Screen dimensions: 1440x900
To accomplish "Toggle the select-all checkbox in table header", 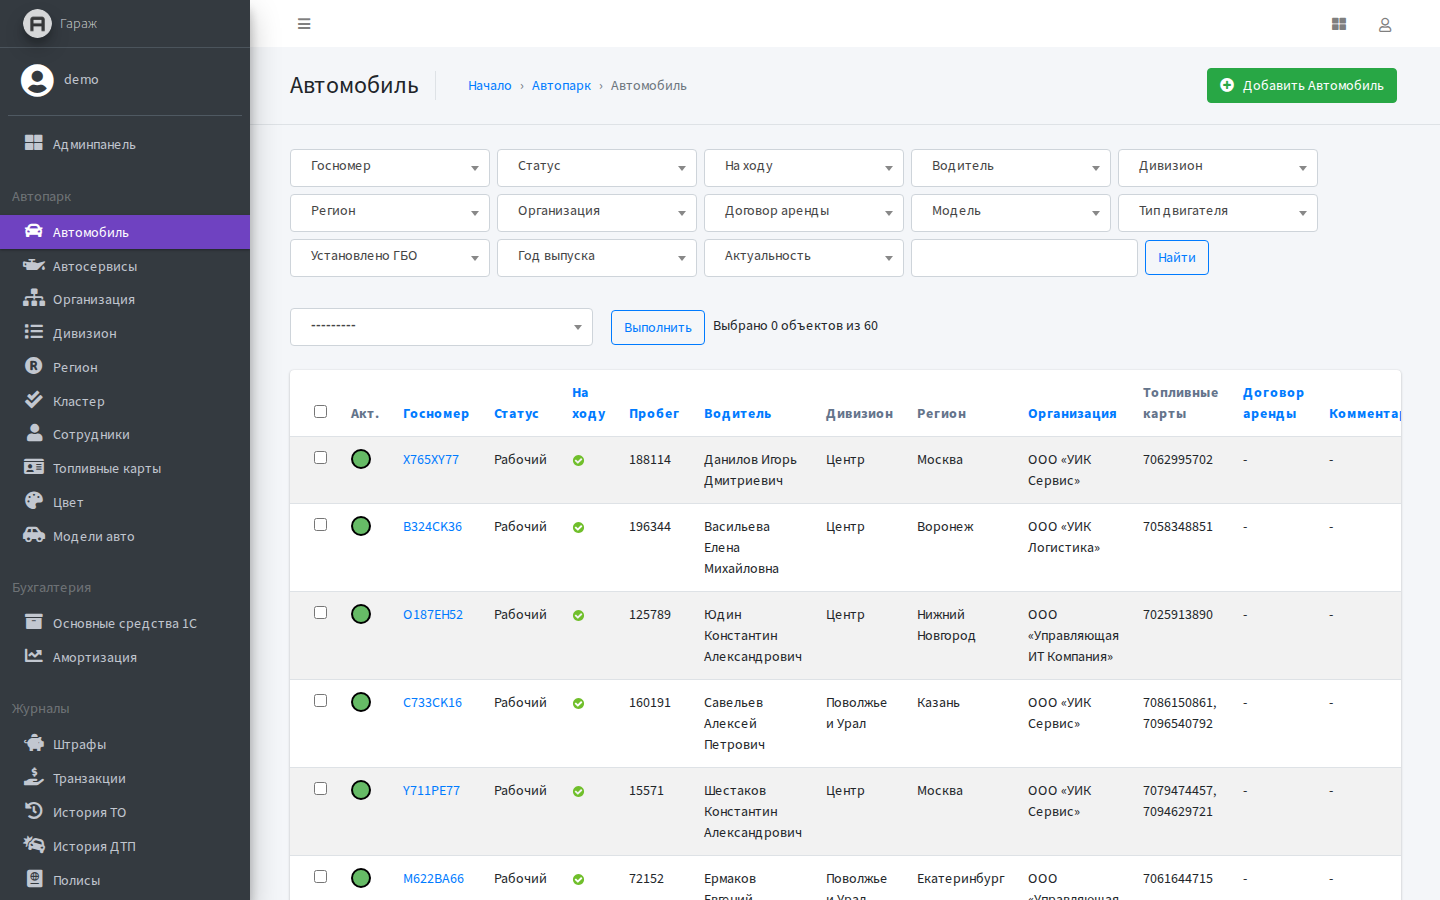I will [320, 411].
